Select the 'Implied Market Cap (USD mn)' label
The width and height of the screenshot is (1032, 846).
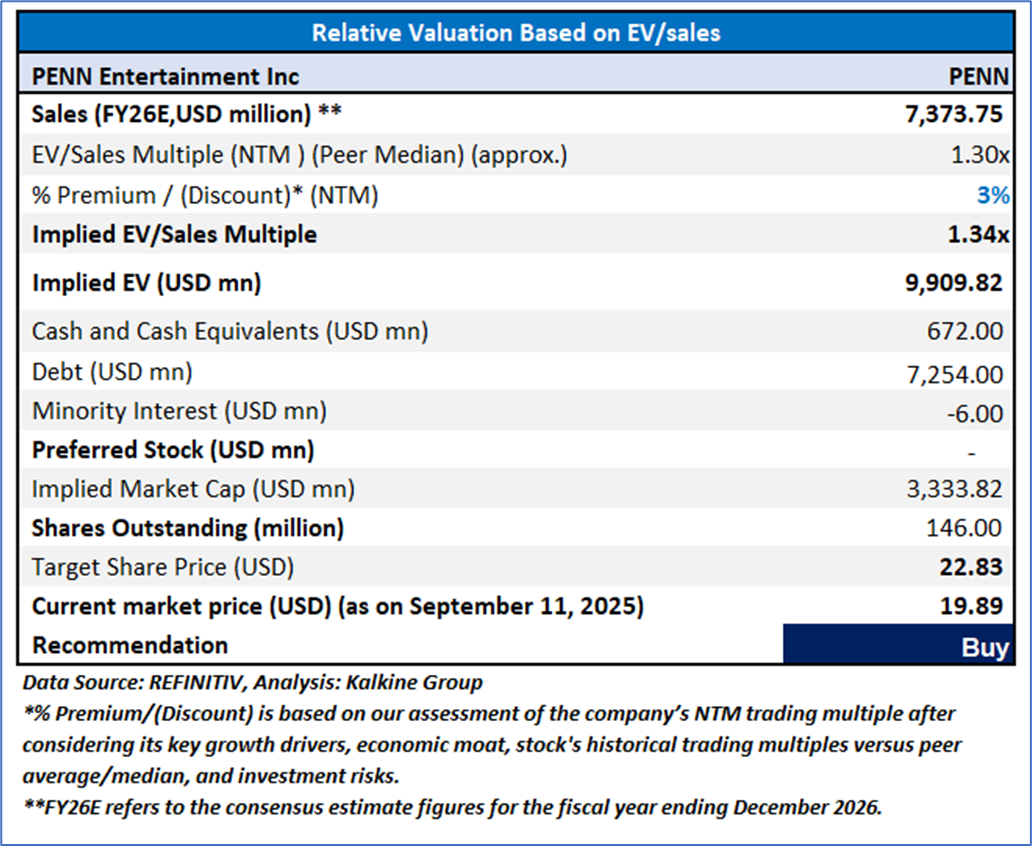coord(194,489)
